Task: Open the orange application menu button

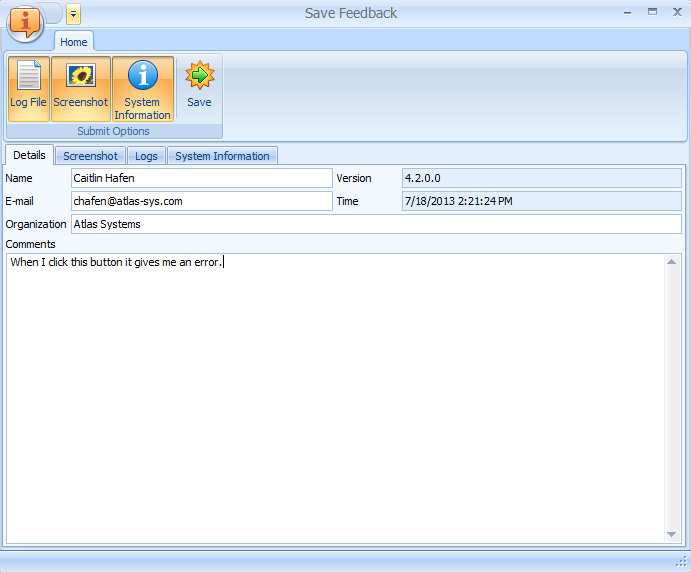Action: point(24,21)
